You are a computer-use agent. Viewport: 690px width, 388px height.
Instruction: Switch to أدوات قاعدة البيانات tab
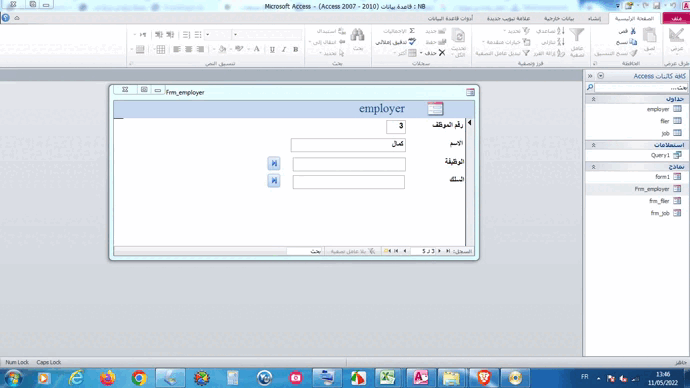pos(450,18)
